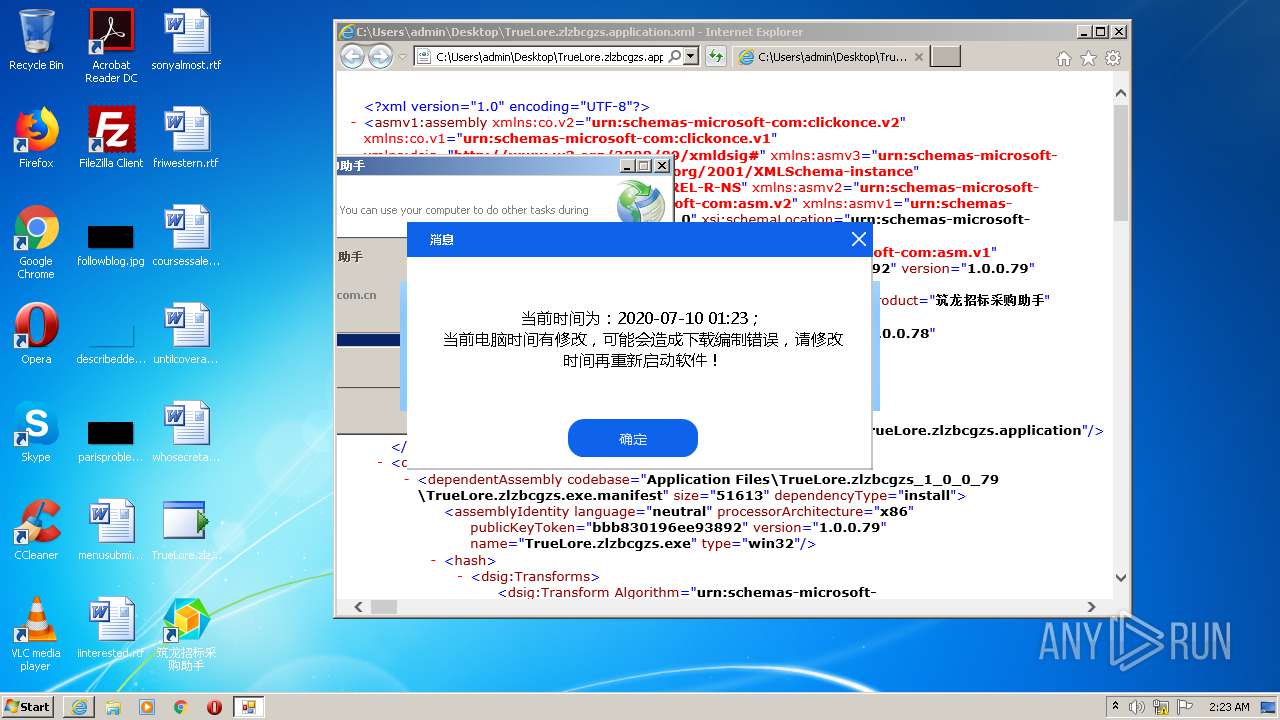Open Internet Explorer Tools gear menu
The image size is (1280, 720).
tap(1112, 58)
